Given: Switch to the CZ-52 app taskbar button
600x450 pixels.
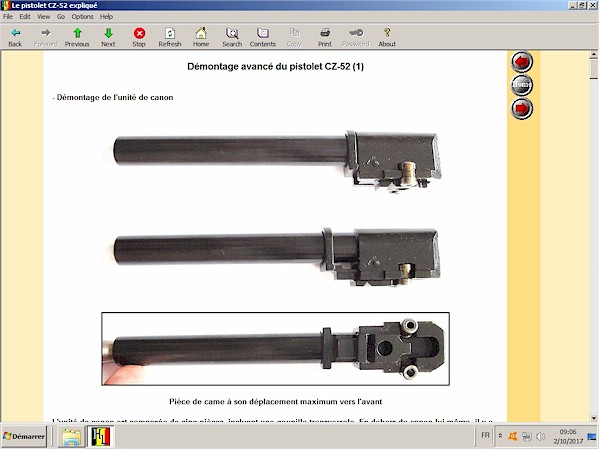Looking at the screenshot, I should point(101,437).
